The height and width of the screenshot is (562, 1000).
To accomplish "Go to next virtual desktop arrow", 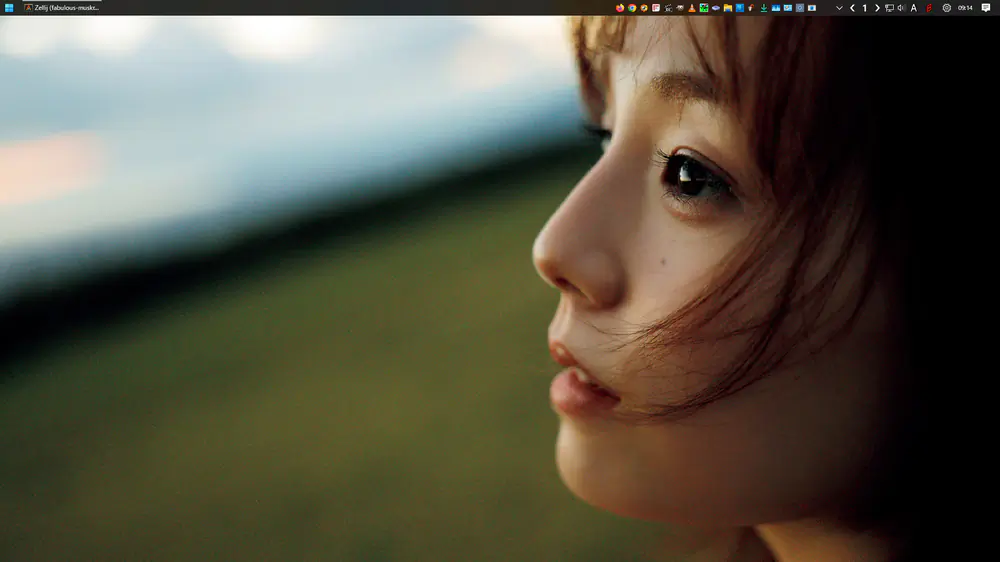I will click(877, 7).
